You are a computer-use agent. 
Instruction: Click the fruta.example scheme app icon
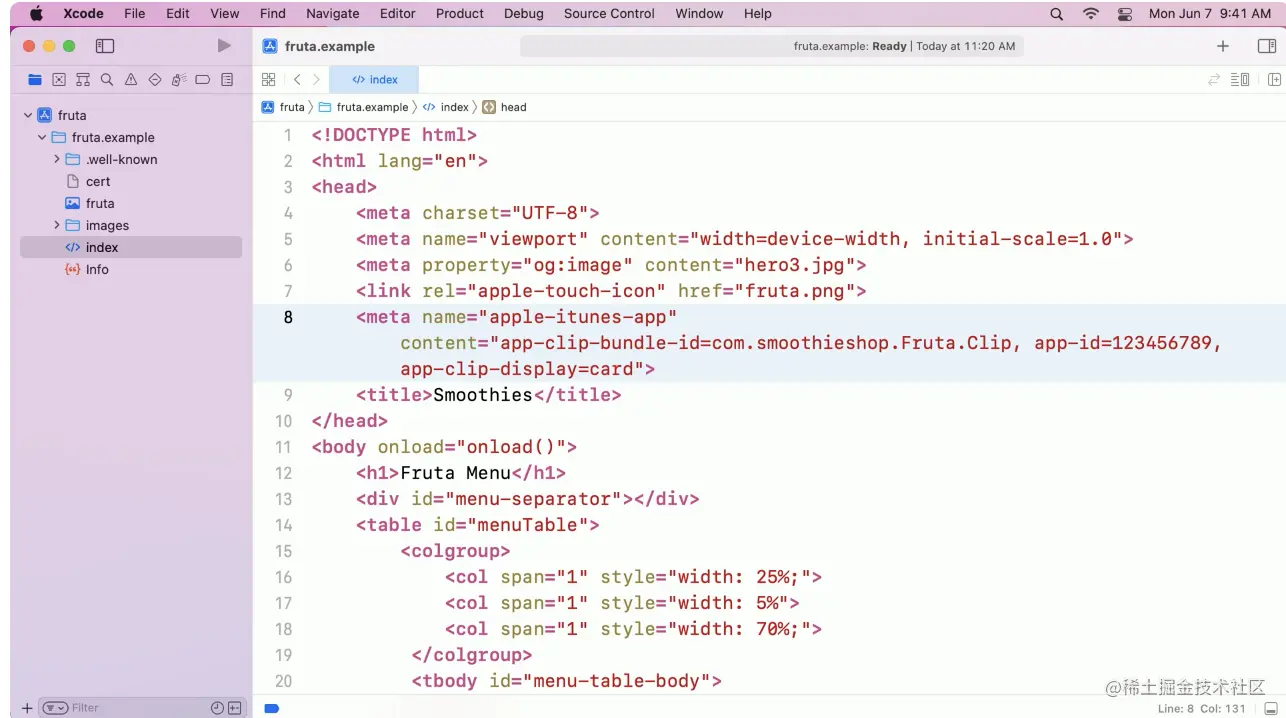click(x=269, y=46)
